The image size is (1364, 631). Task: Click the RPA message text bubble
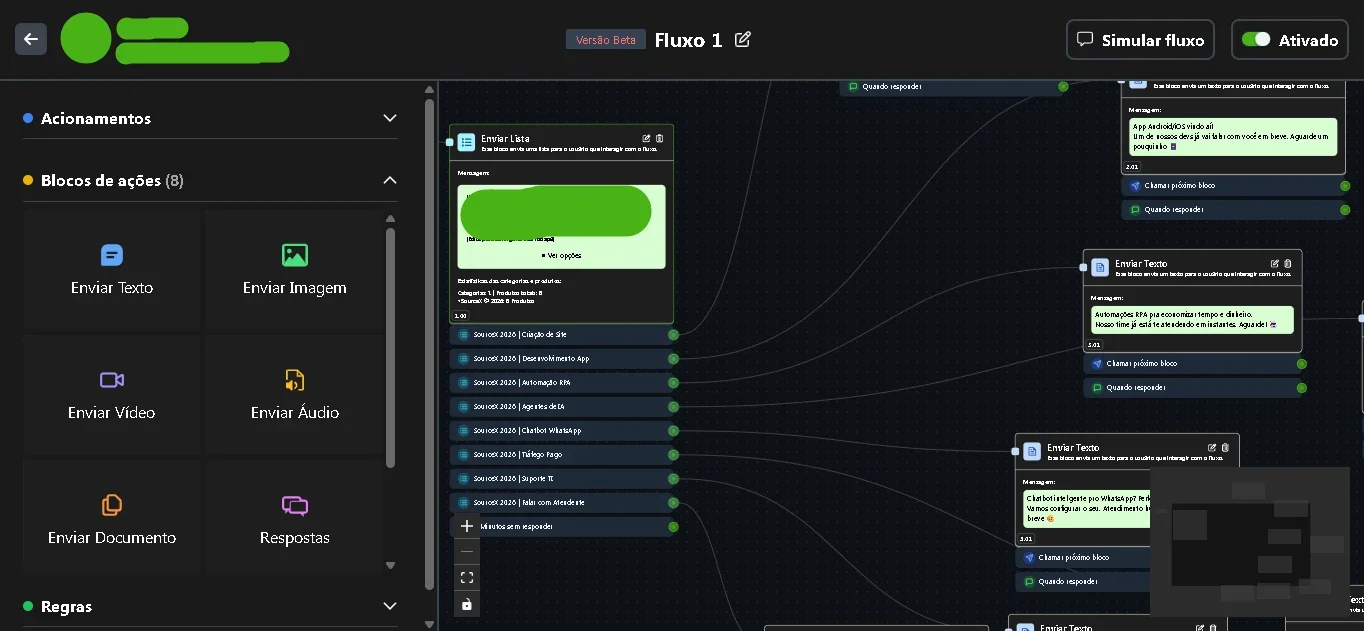coord(1193,320)
